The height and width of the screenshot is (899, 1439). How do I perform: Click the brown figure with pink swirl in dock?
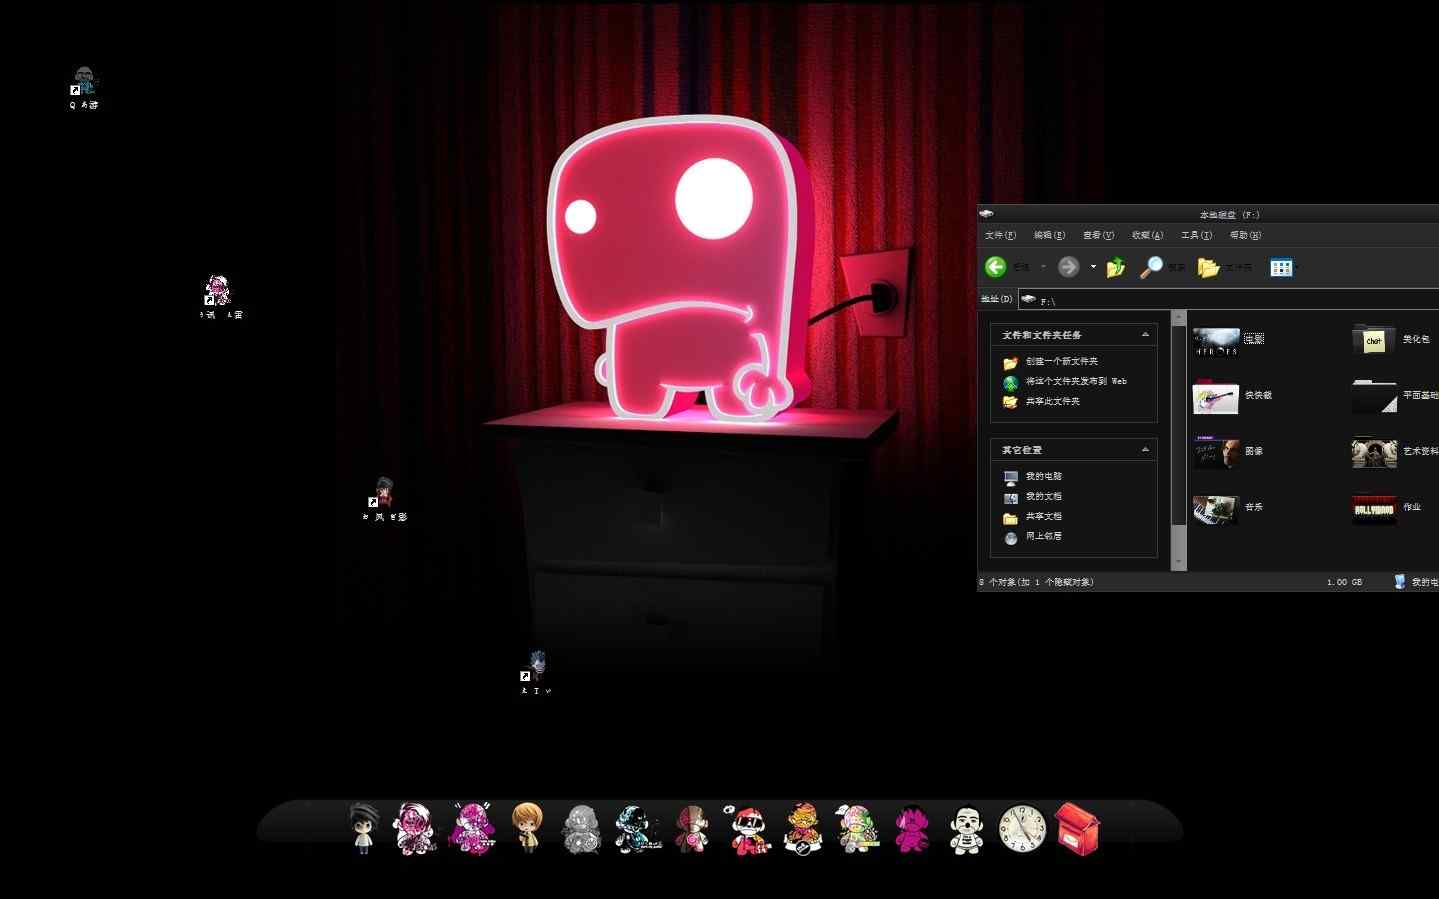coord(691,829)
